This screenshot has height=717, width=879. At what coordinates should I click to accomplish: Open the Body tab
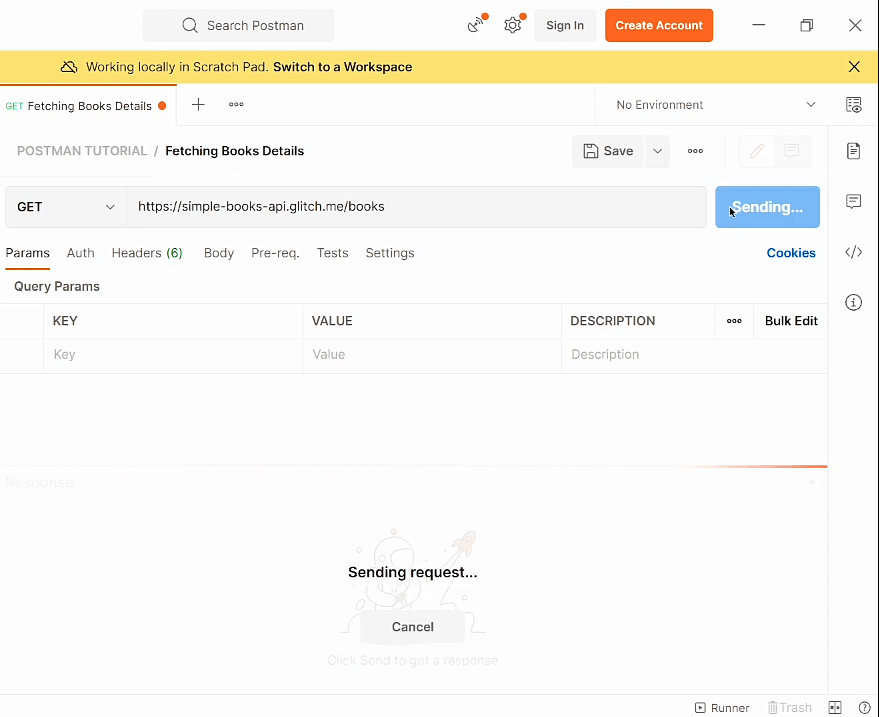(x=219, y=253)
